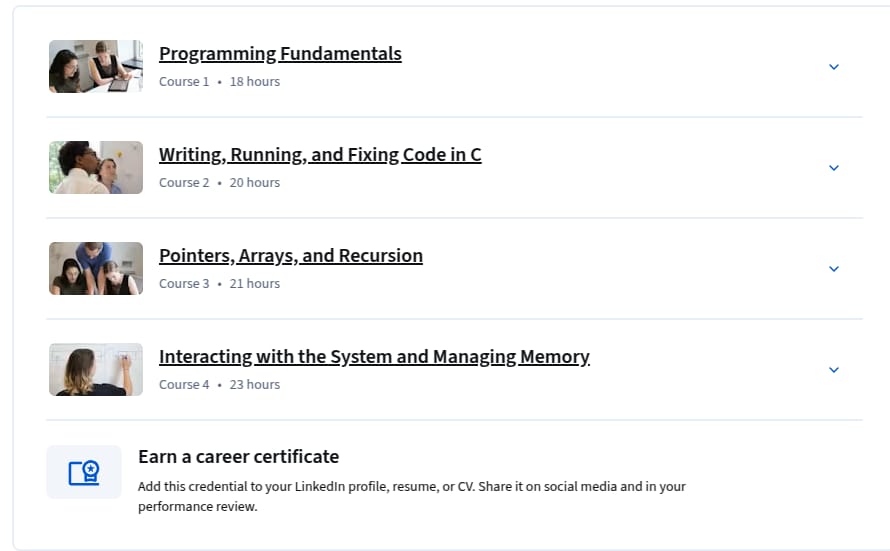
Task: Expand the Pointers, Arrays, and Recursion chevron
Action: (x=833, y=269)
